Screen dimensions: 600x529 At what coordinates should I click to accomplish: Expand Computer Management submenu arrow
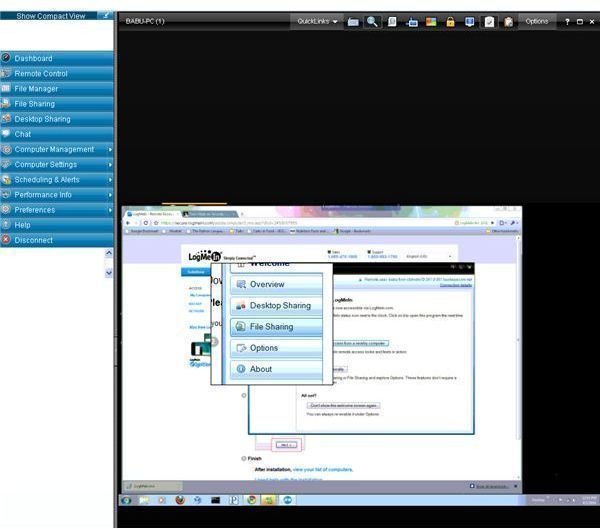[110, 149]
